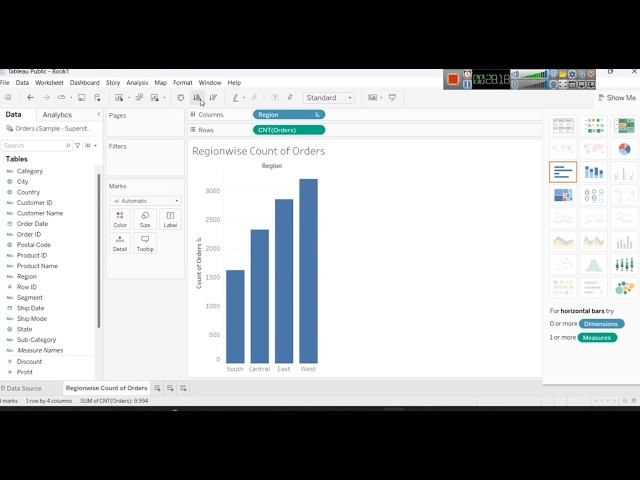The height and width of the screenshot is (480, 640).
Task: Click the new worksheet tab icon at bottom
Action: tap(157, 388)
